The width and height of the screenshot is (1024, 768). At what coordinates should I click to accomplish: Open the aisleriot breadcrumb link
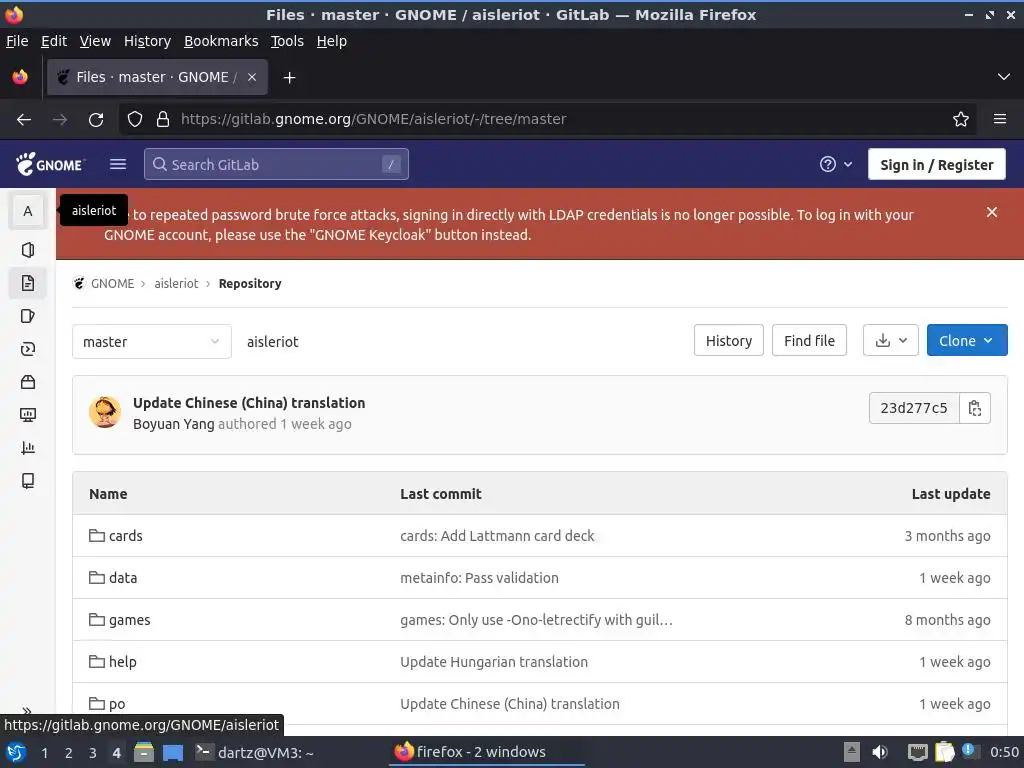coord(176,283)
